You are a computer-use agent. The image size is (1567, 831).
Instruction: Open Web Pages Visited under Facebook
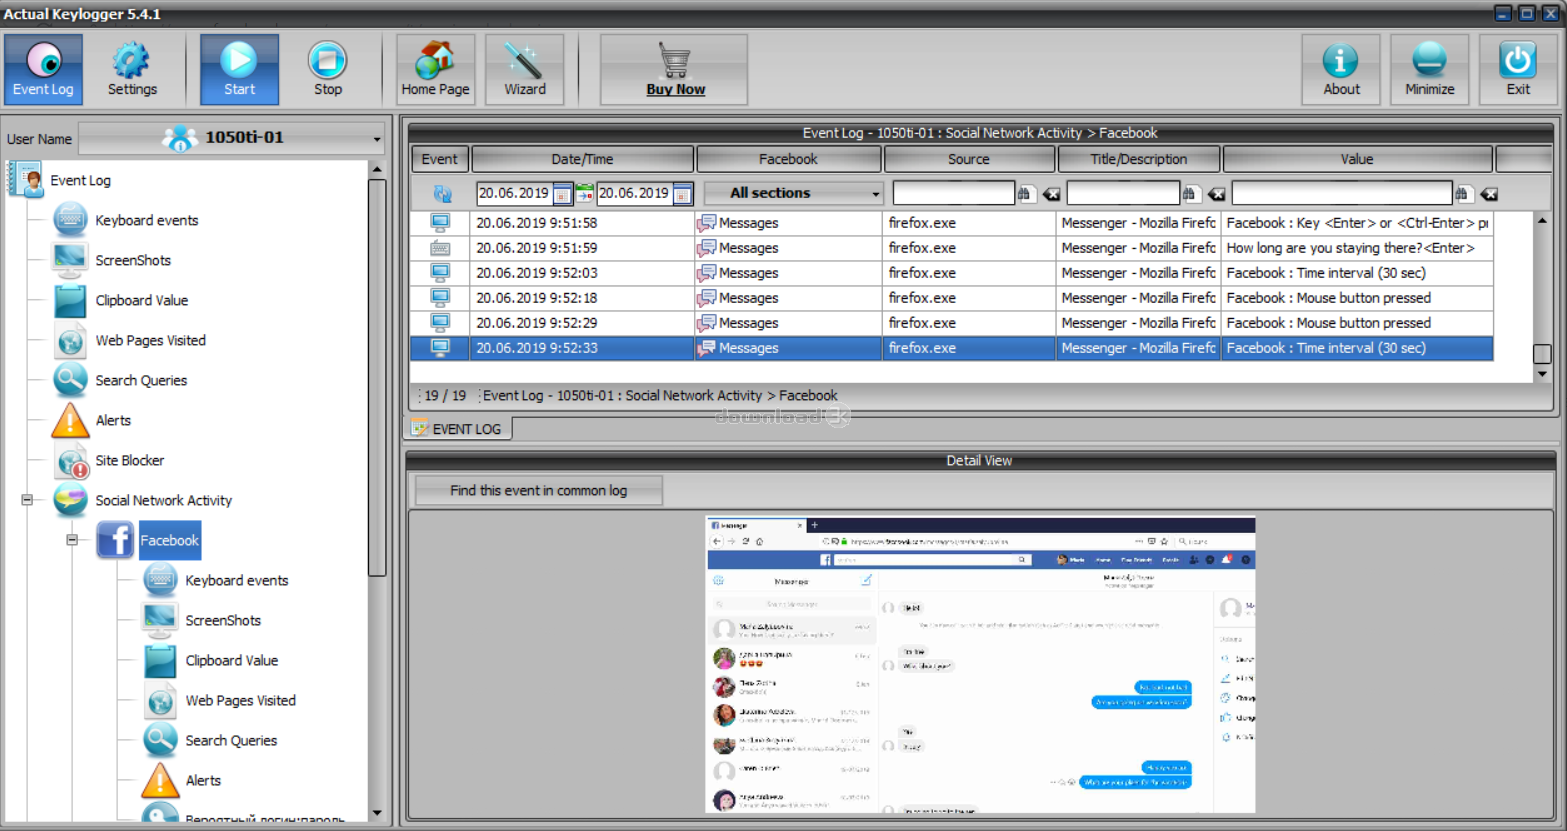click(x=240, y=700)
